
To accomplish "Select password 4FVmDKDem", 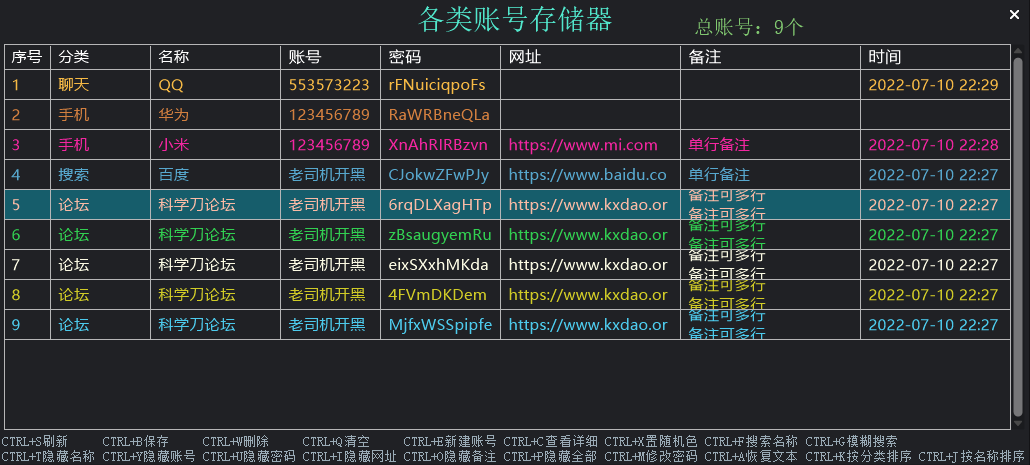I will 440,295.
